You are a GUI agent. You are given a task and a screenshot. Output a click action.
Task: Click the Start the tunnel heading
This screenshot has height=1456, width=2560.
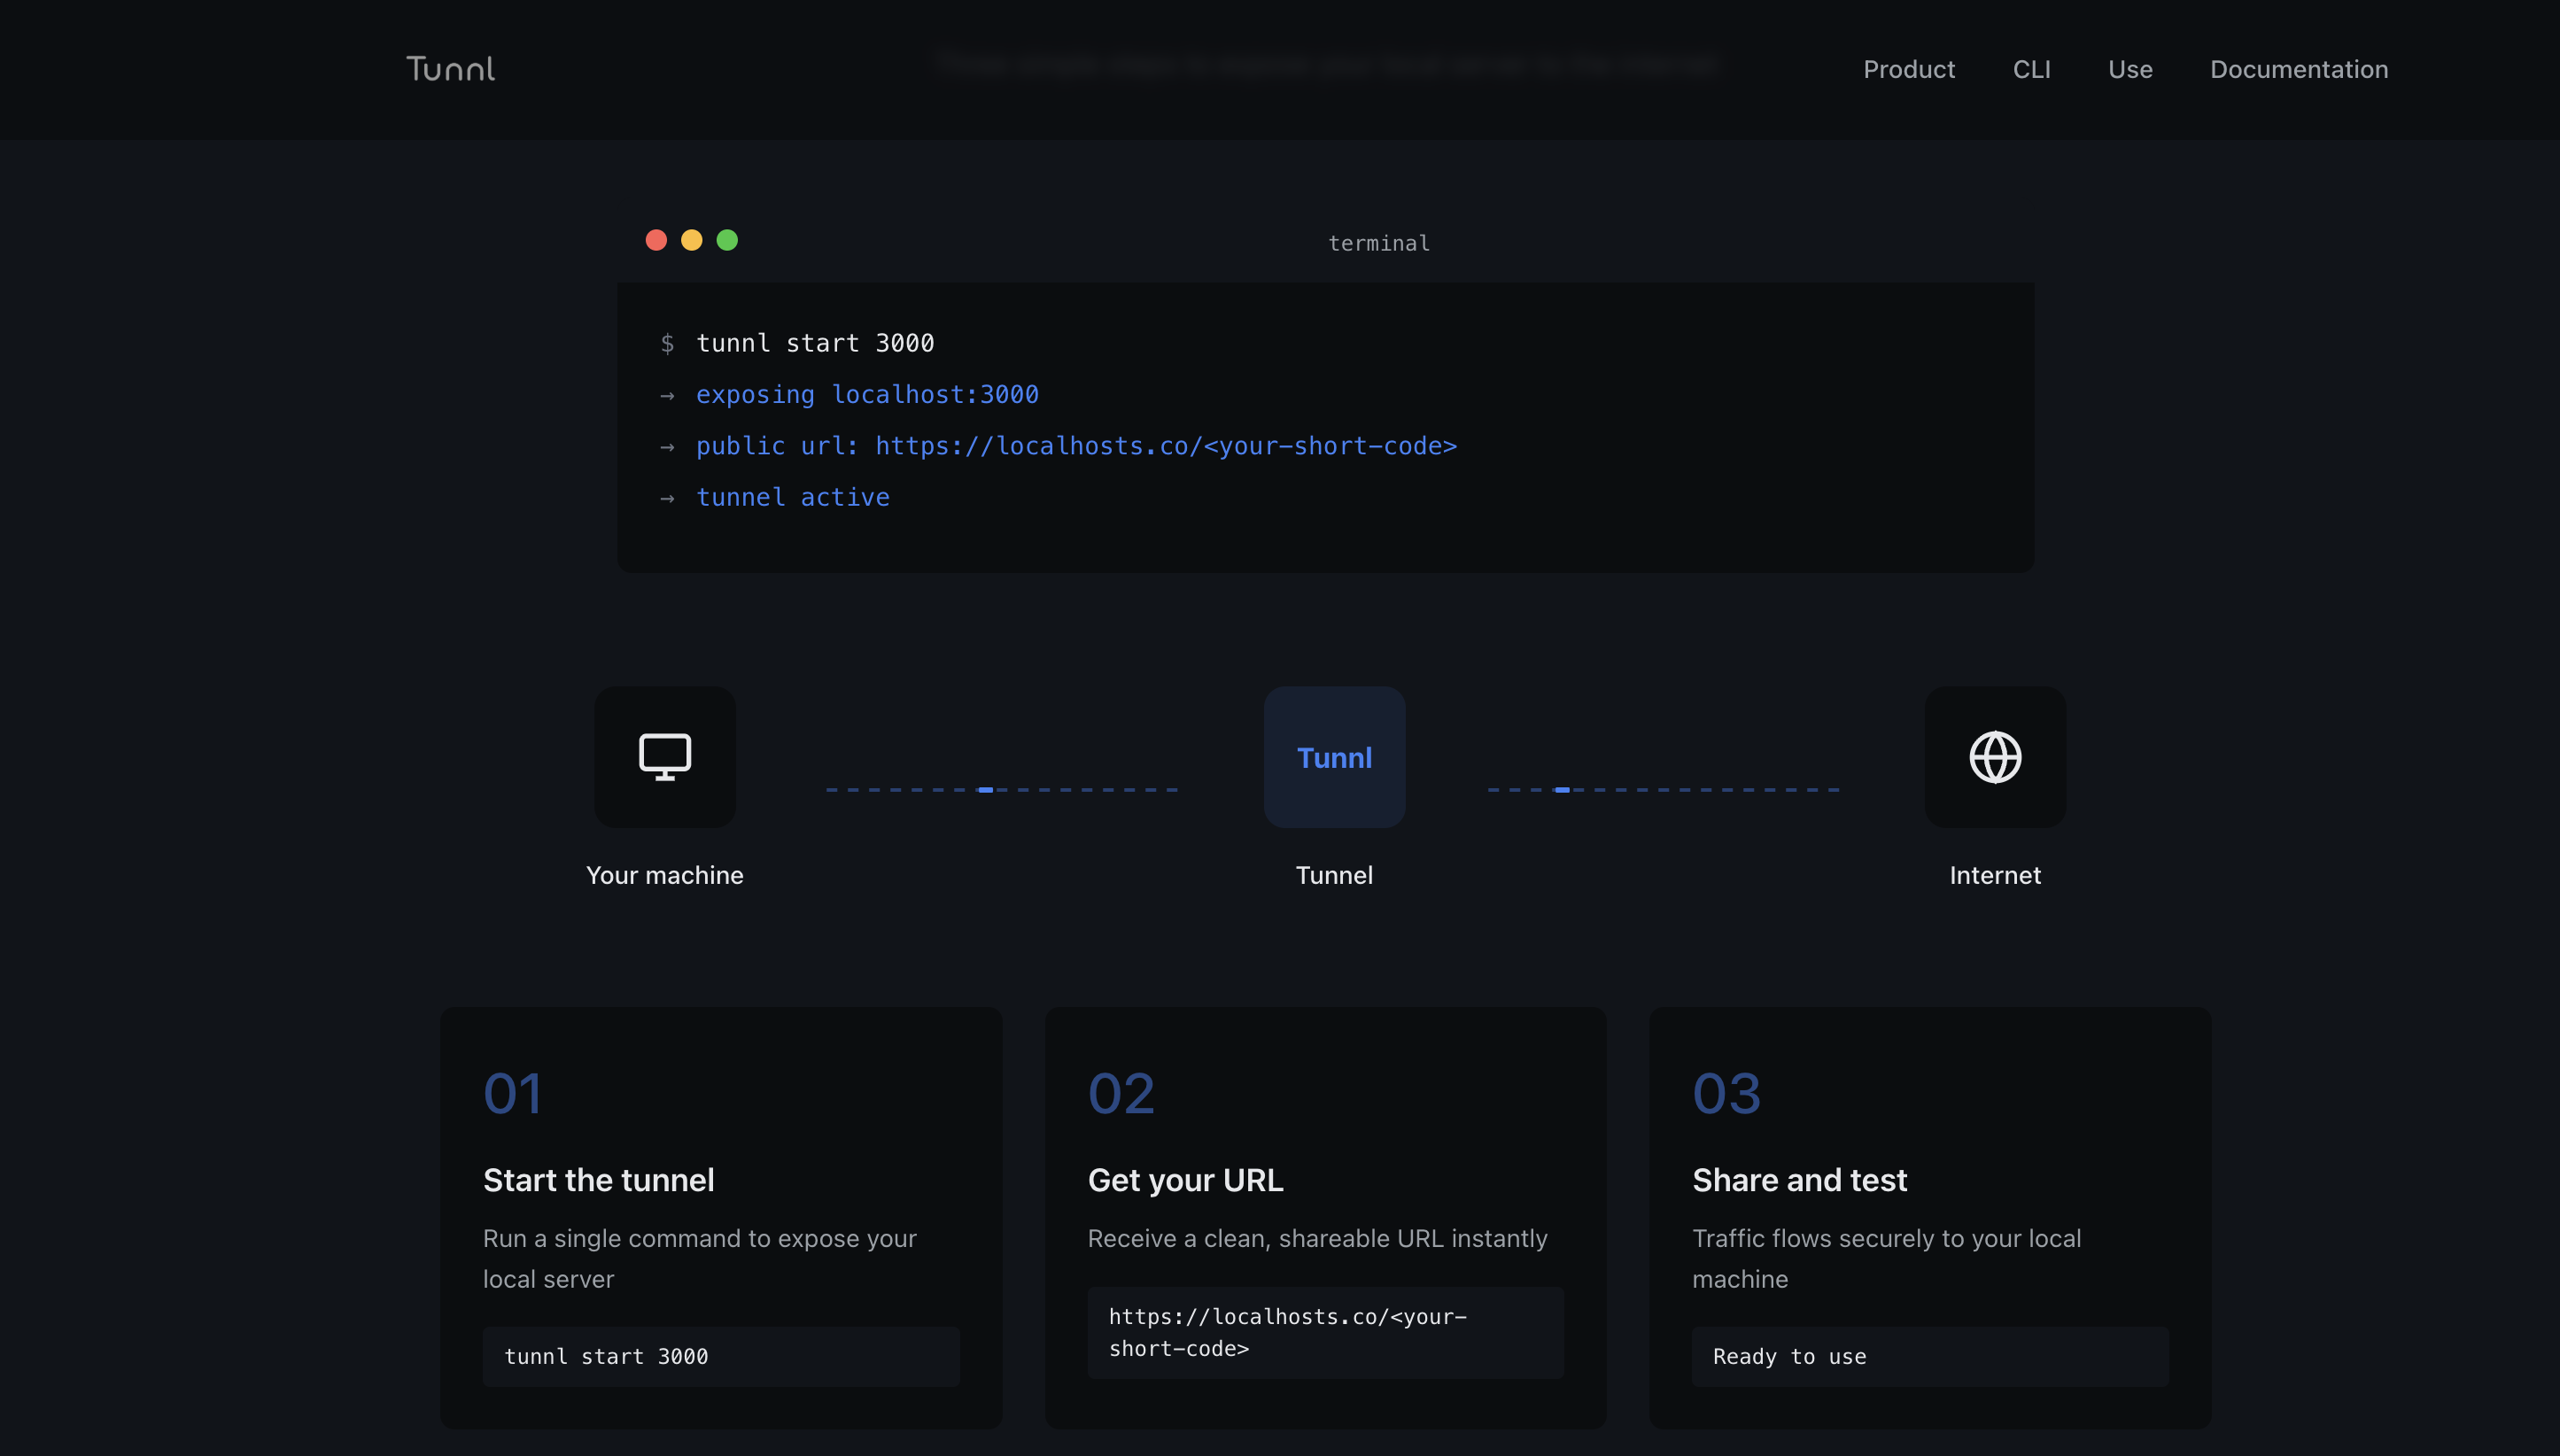point(598,1180)
